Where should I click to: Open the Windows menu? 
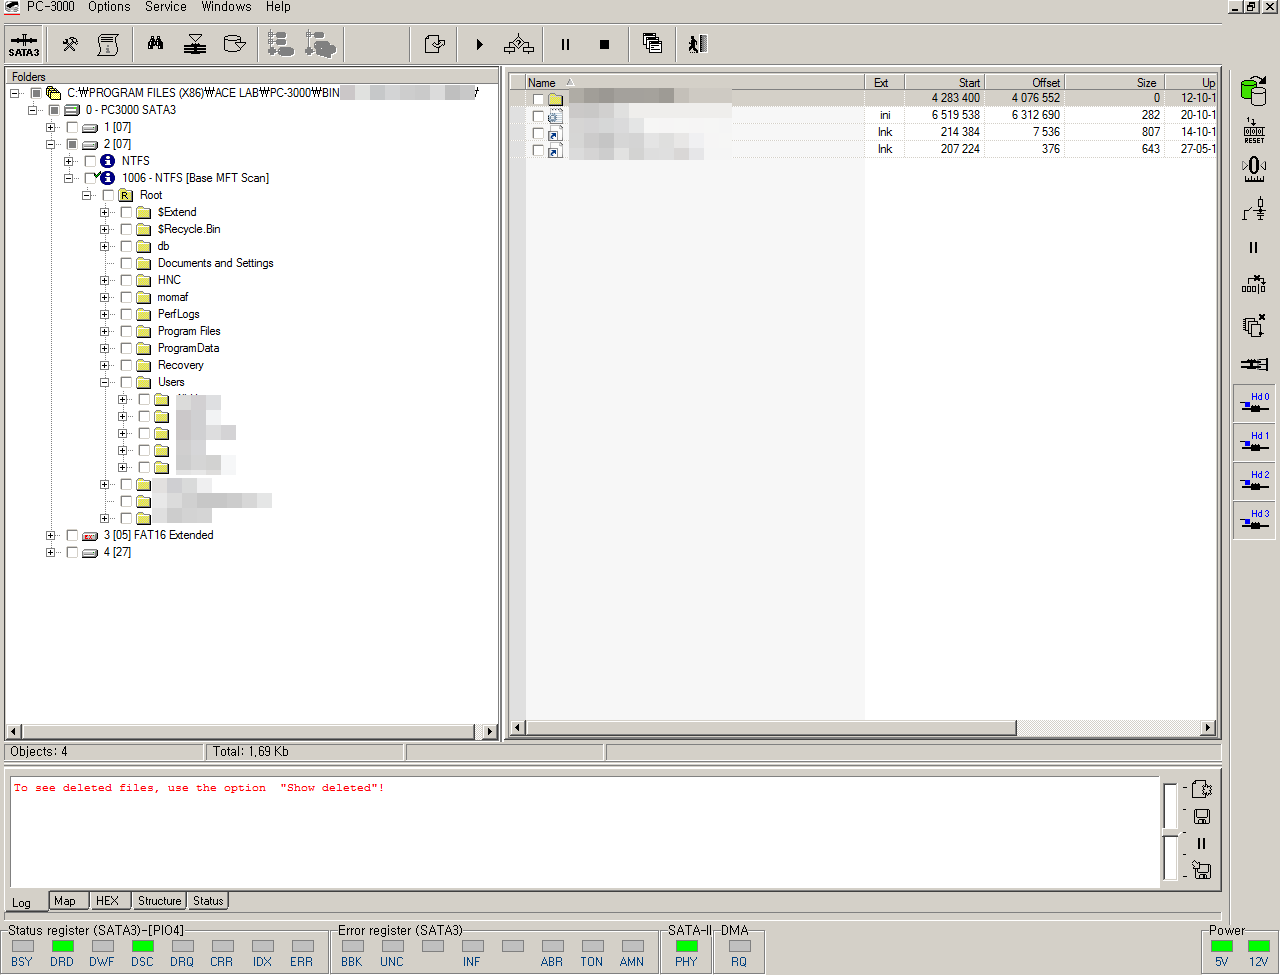[226, 7]
